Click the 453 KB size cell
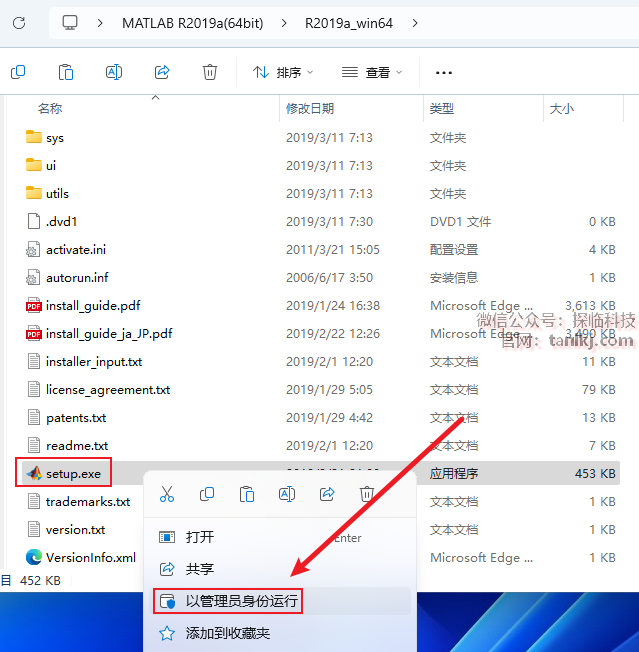 (x=595, y=473)
